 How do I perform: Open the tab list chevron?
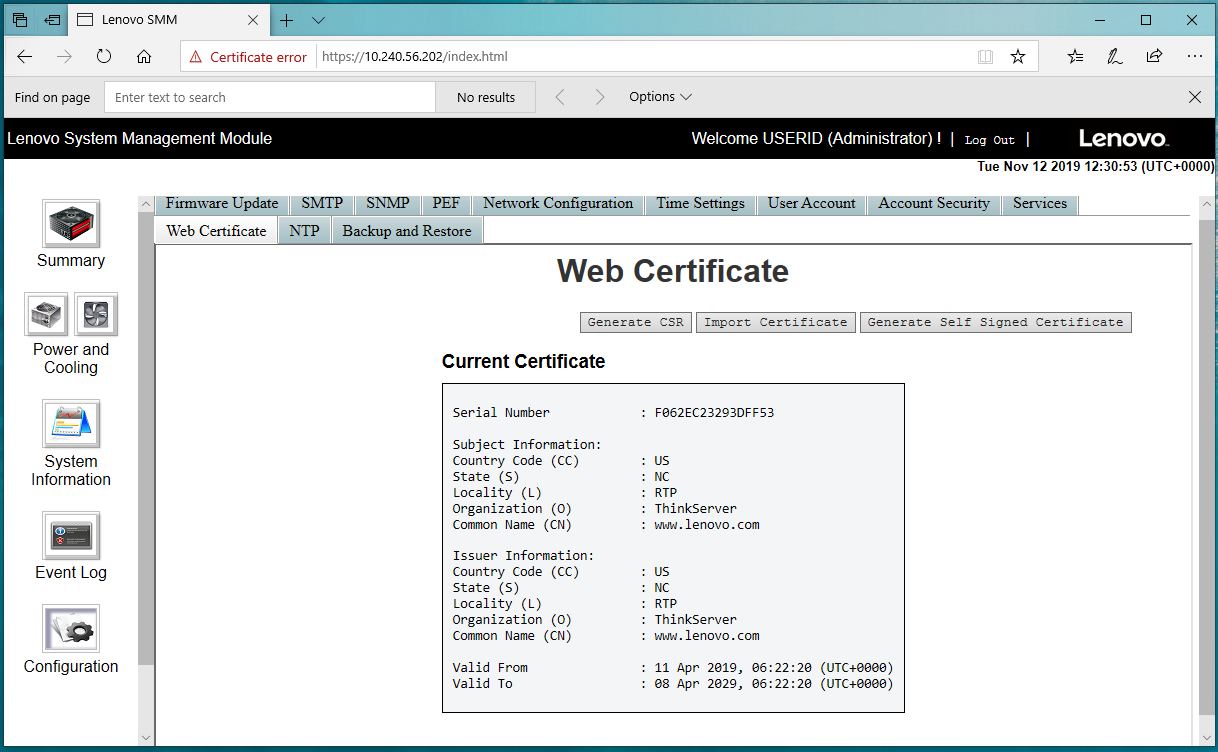tap(318, 20)
